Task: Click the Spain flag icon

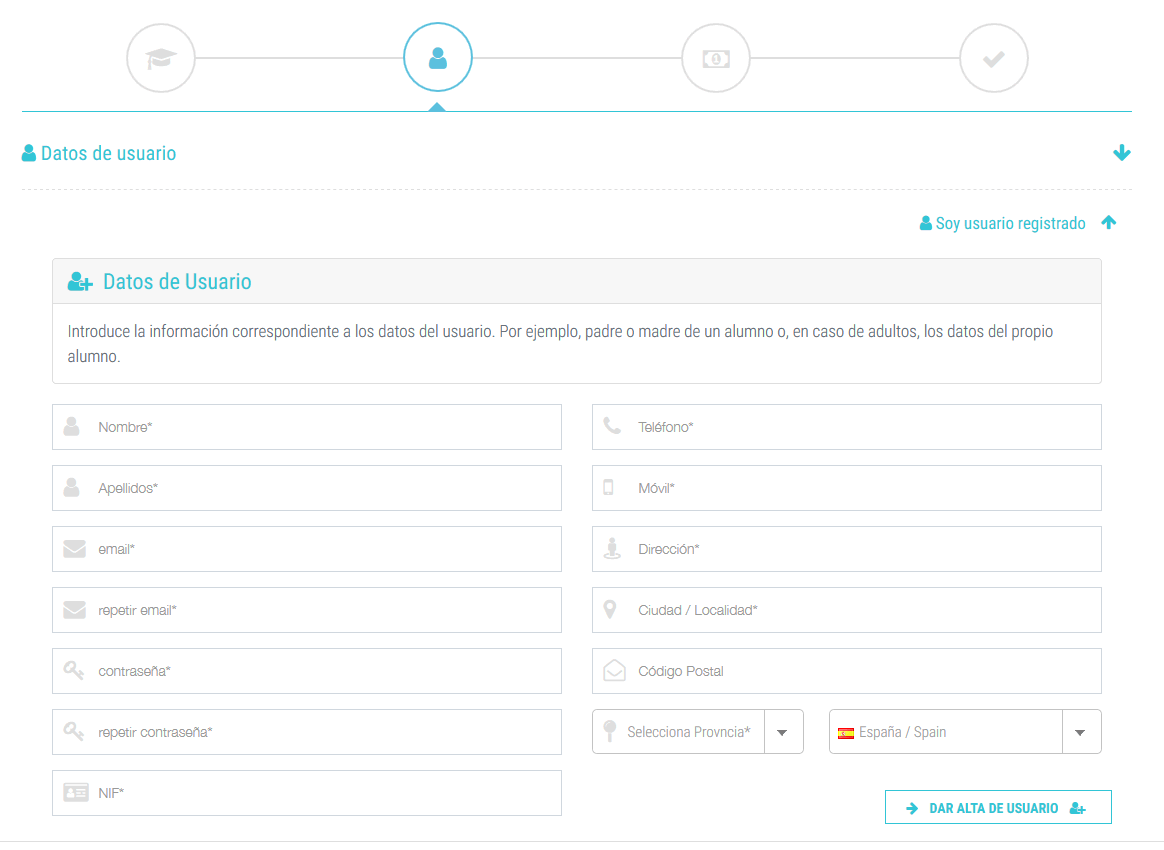Action: tap(846, 733)
